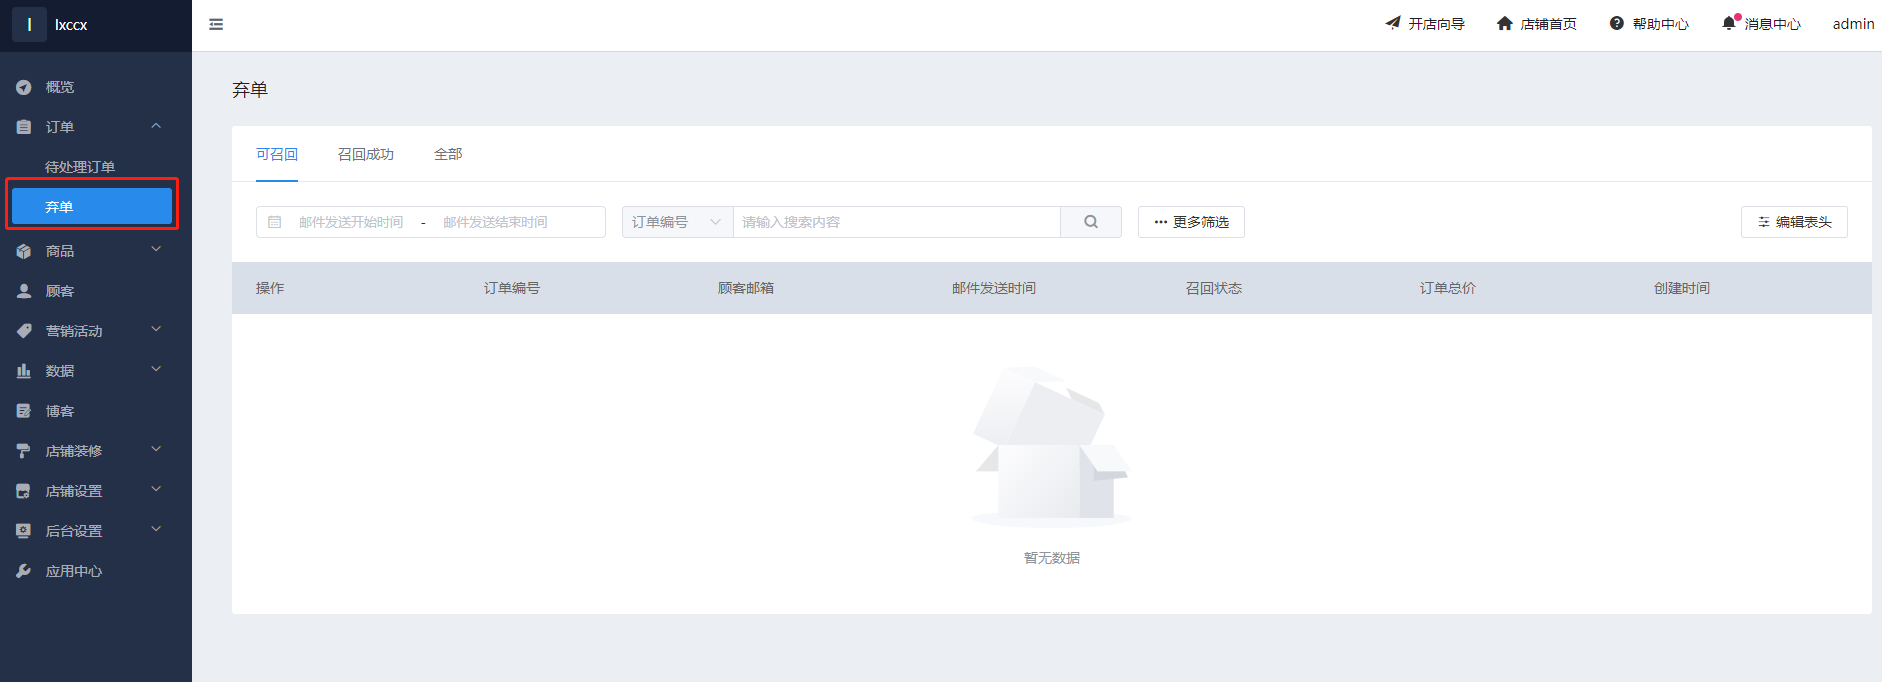Select the email send start time field

[351, 222]
